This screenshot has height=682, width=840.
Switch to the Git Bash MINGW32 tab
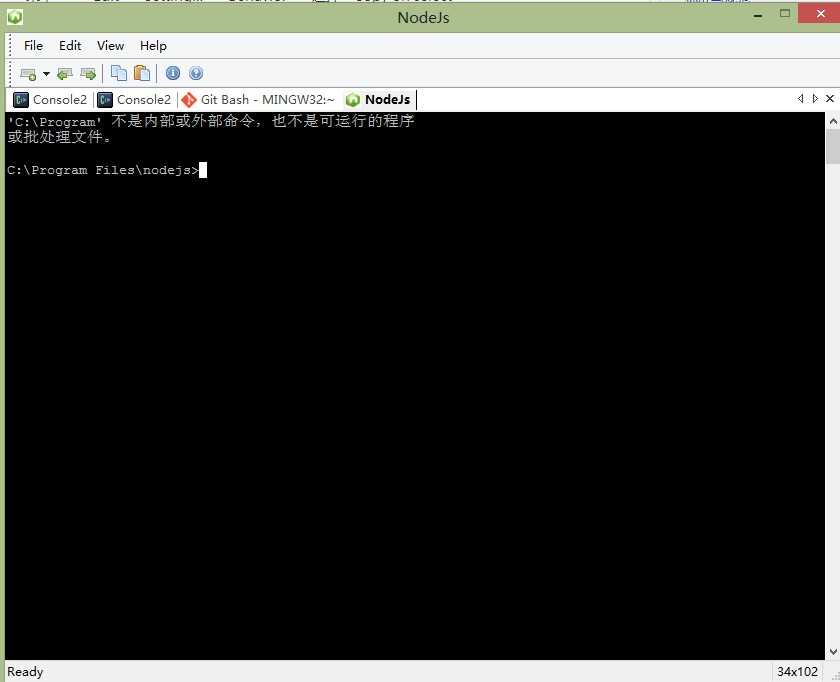tap(258, 100)
